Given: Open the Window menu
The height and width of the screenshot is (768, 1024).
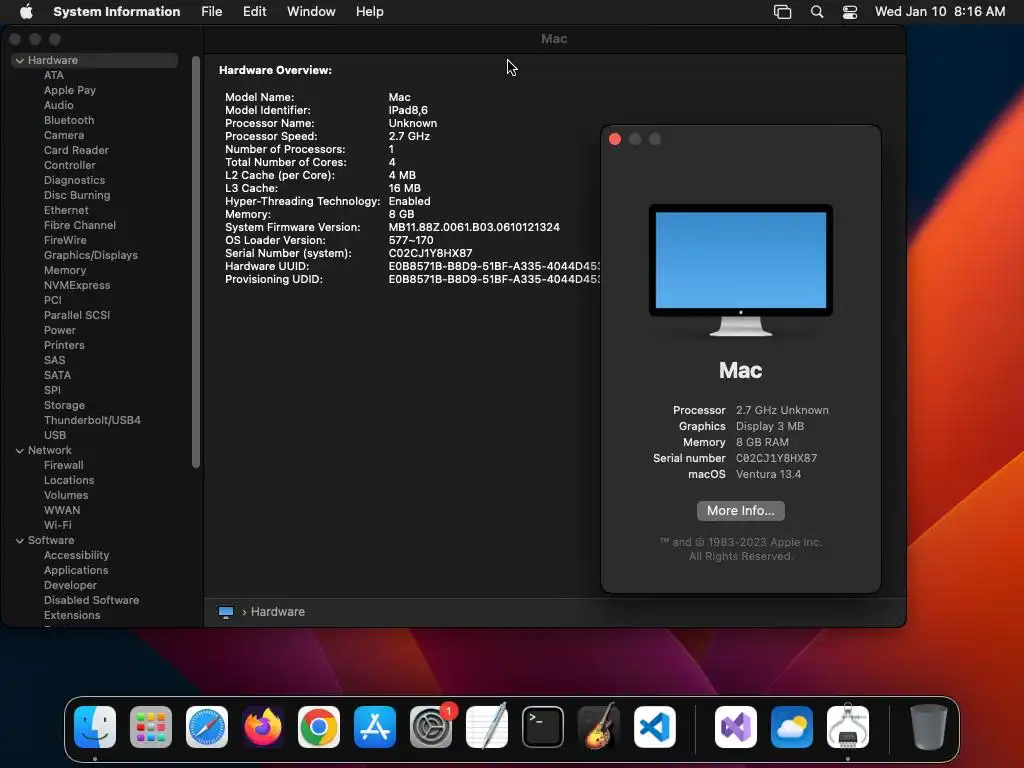Looking at the screenshot, I should coord(311,12).
